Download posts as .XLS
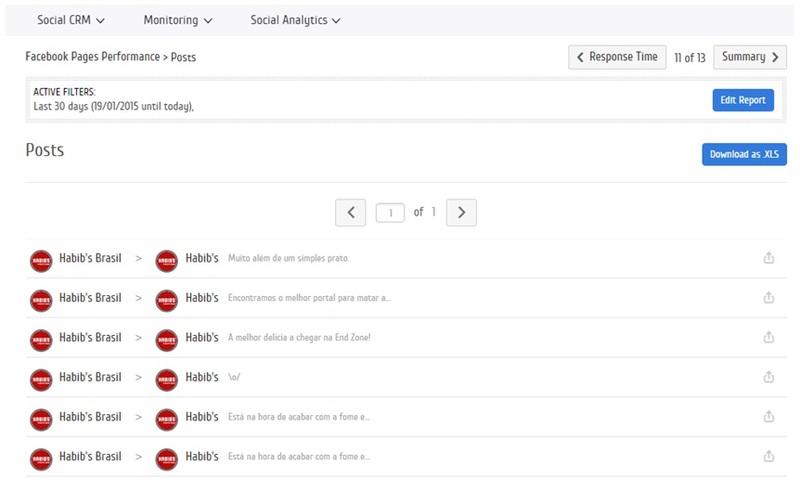The height and width of the screenshot is (491, 800). [743, 154]
